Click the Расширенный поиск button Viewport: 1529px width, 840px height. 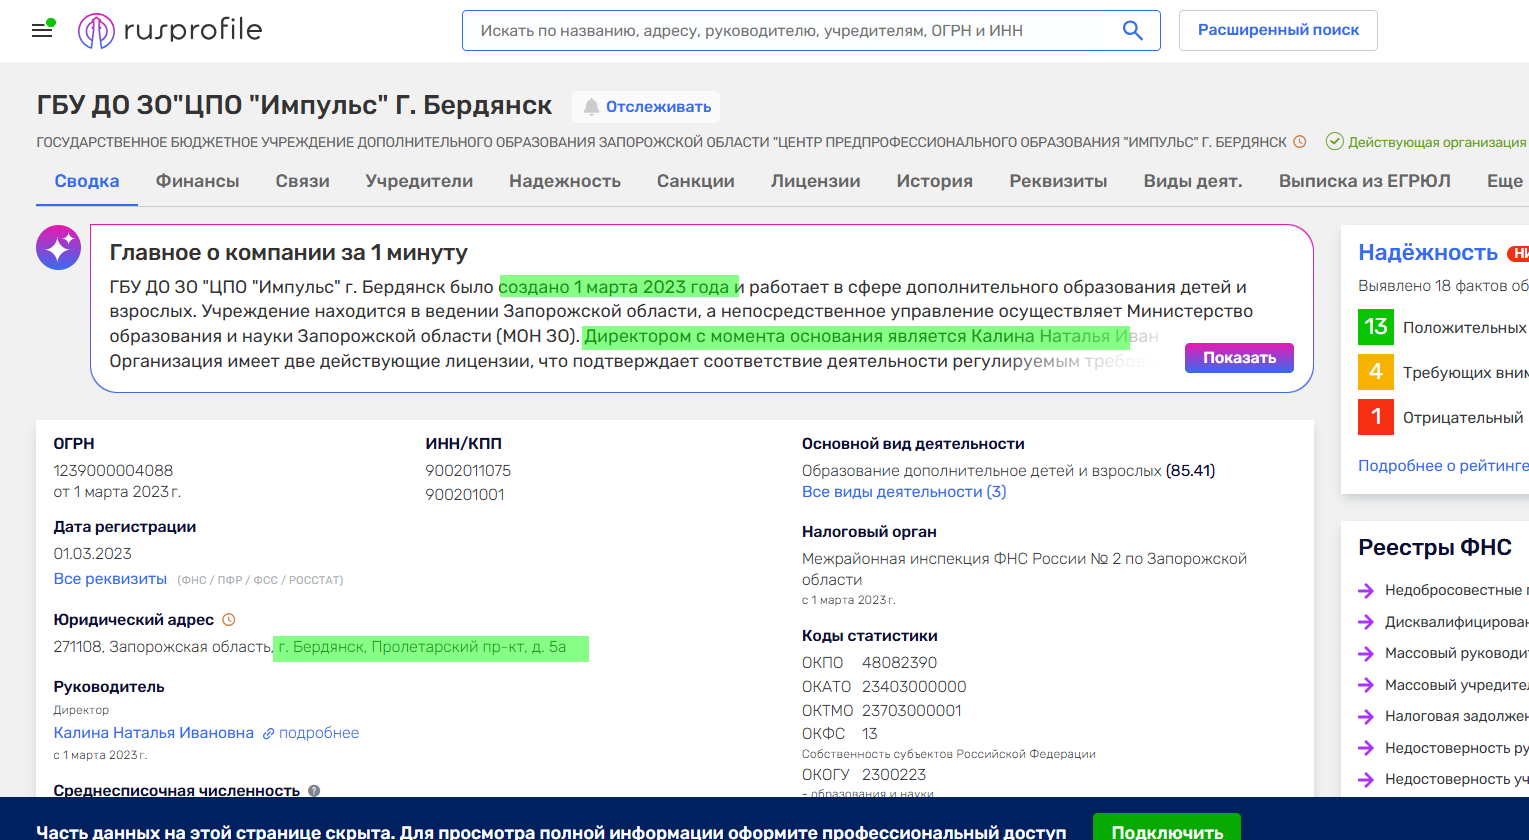click(1278, 30)
